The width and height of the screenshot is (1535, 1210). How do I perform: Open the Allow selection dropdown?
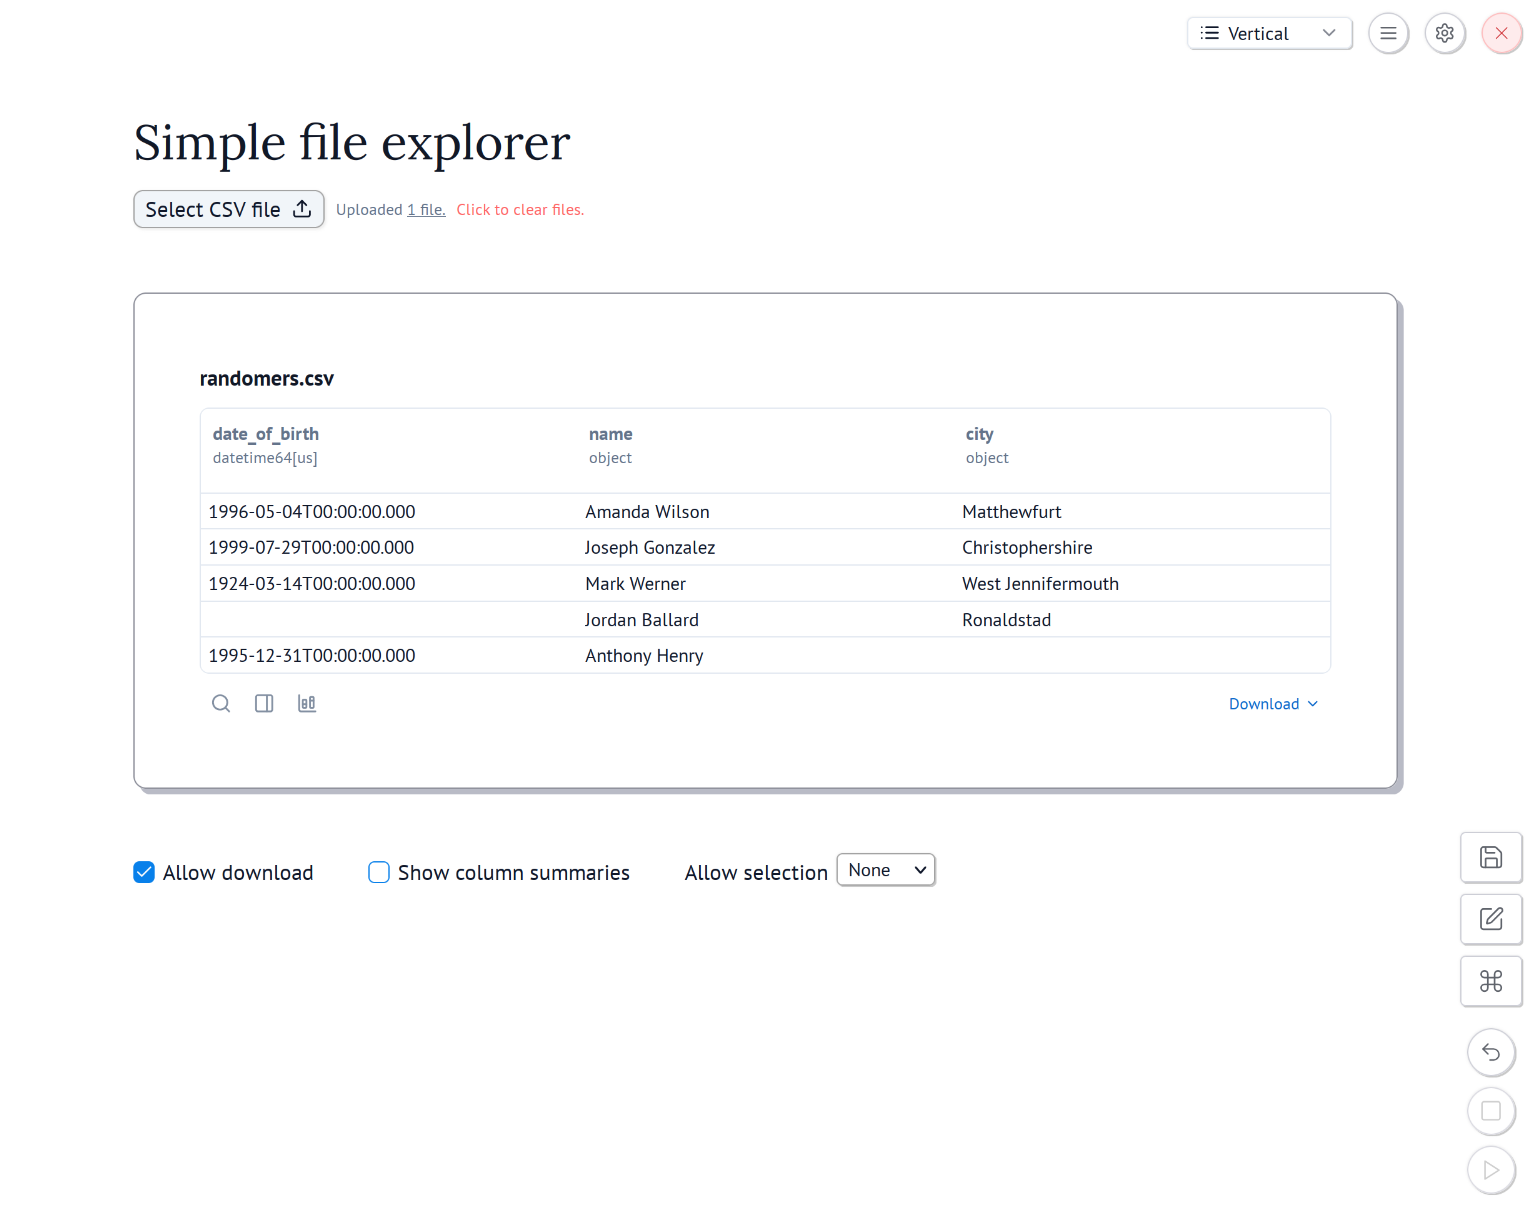(885, 870)
